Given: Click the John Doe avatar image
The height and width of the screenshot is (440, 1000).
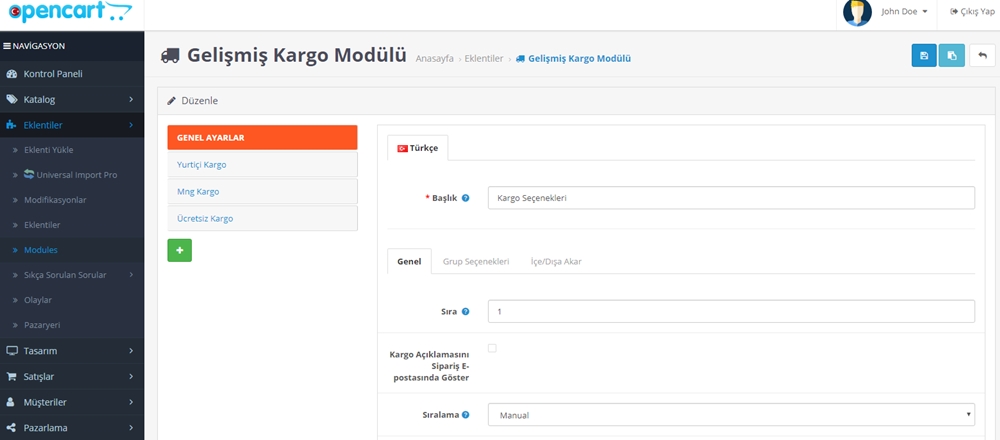Looking at the screenshot, I should pos(857,13).
